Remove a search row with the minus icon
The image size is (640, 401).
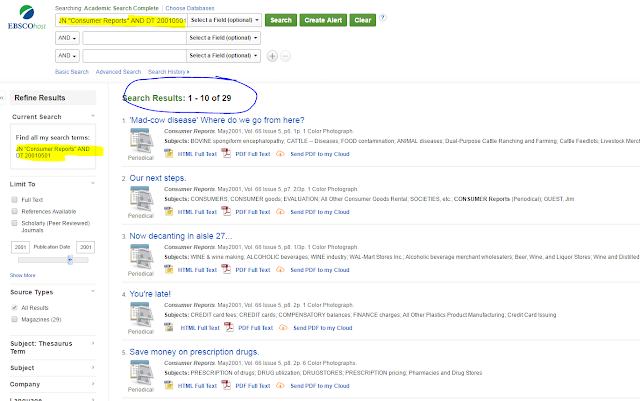(286, 56)
